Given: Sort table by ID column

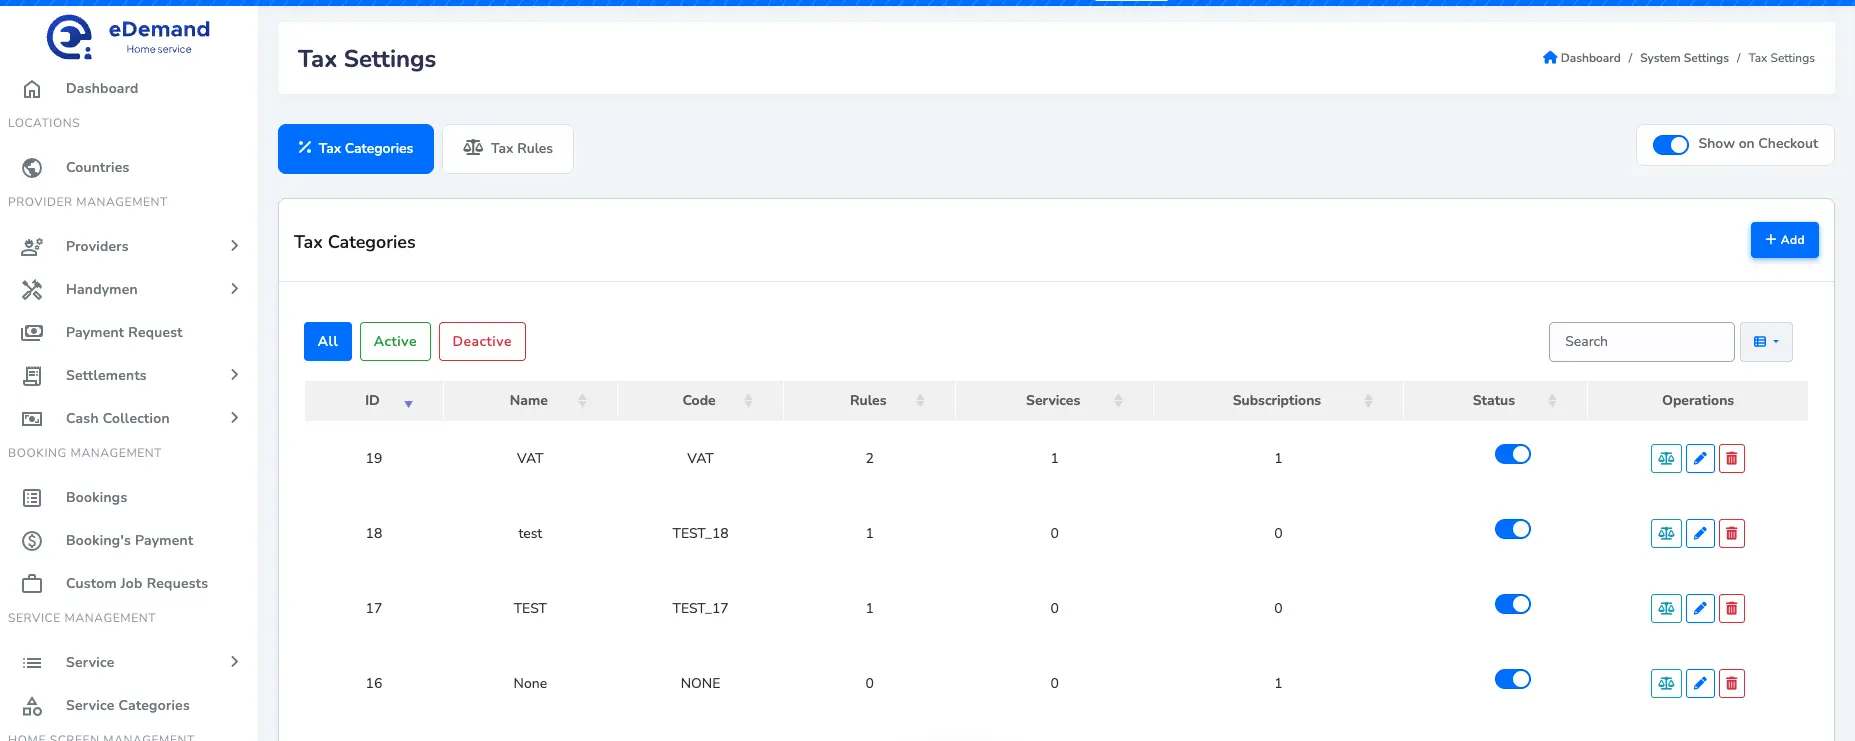Looking at the screenshot, I should [x=374, y=401].
